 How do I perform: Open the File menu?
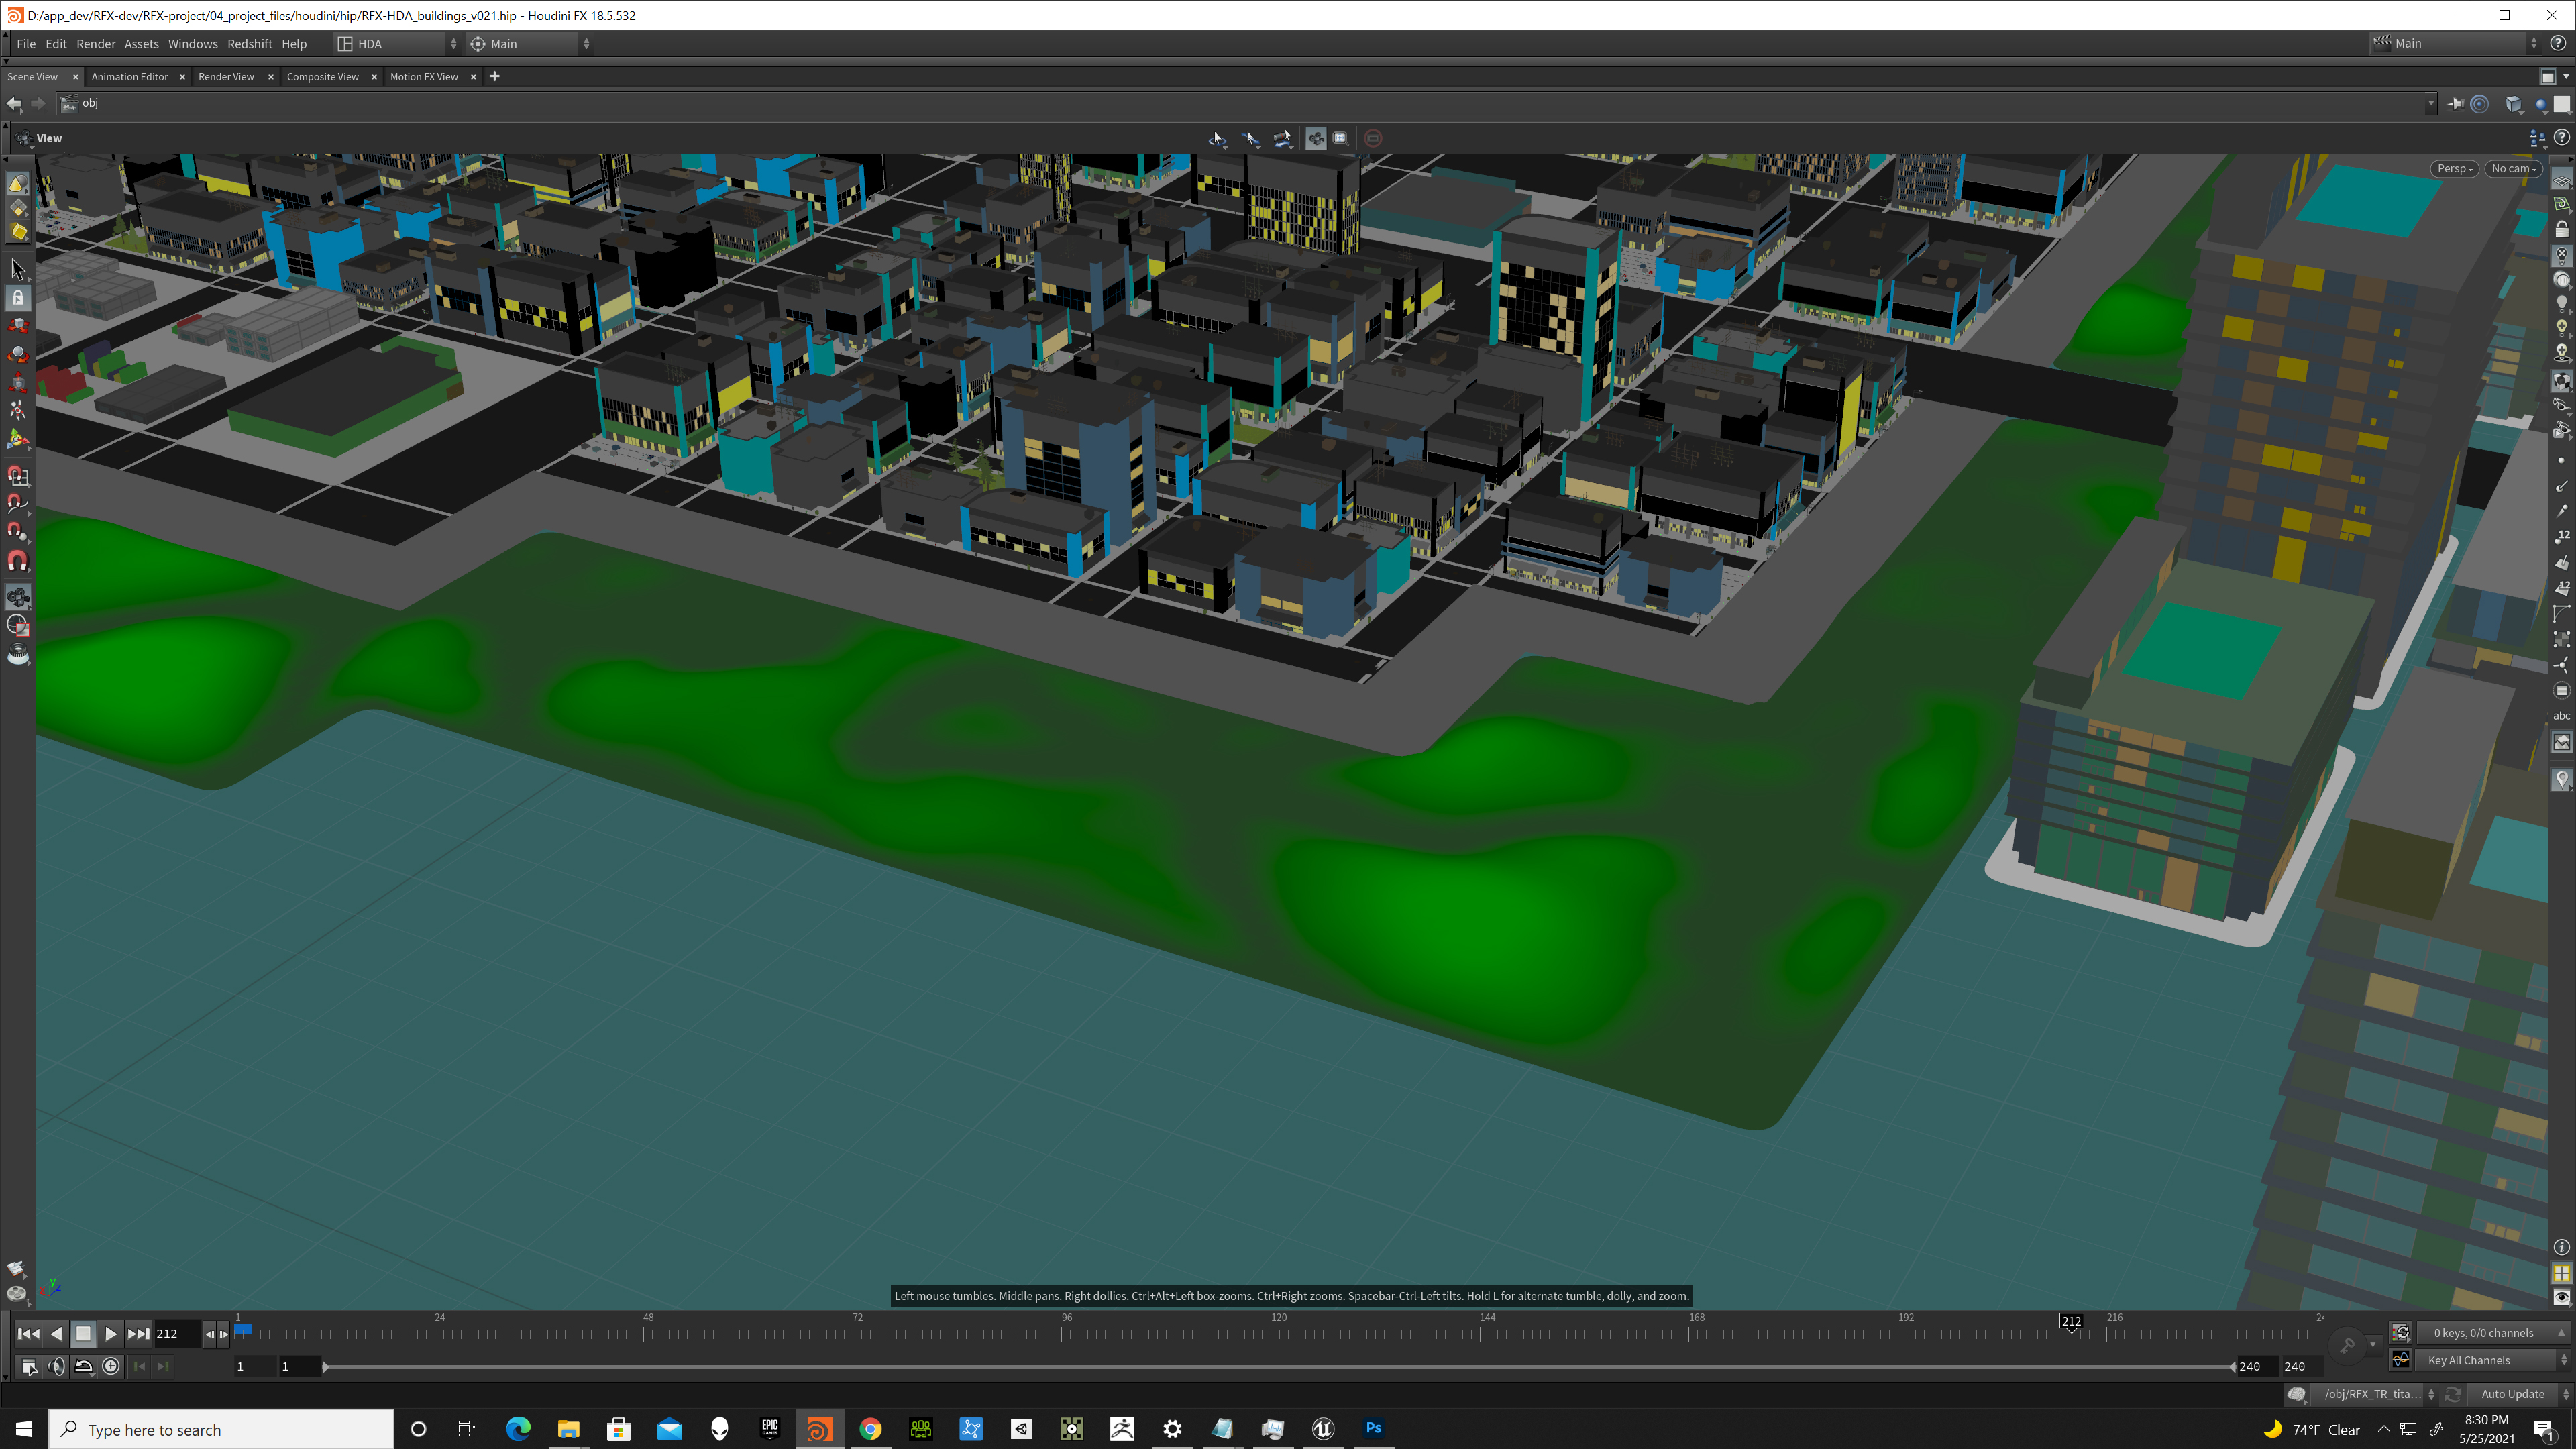[26, 44]
